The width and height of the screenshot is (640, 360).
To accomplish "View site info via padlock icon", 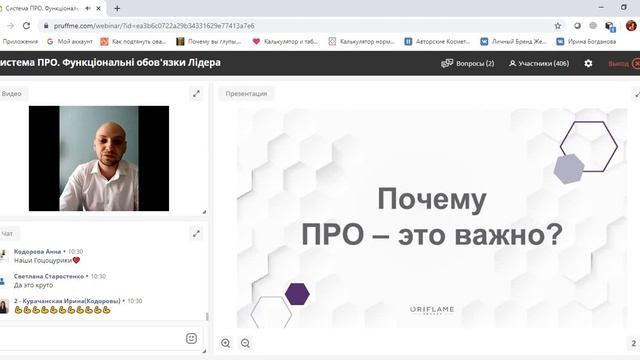I will (46, 26).
